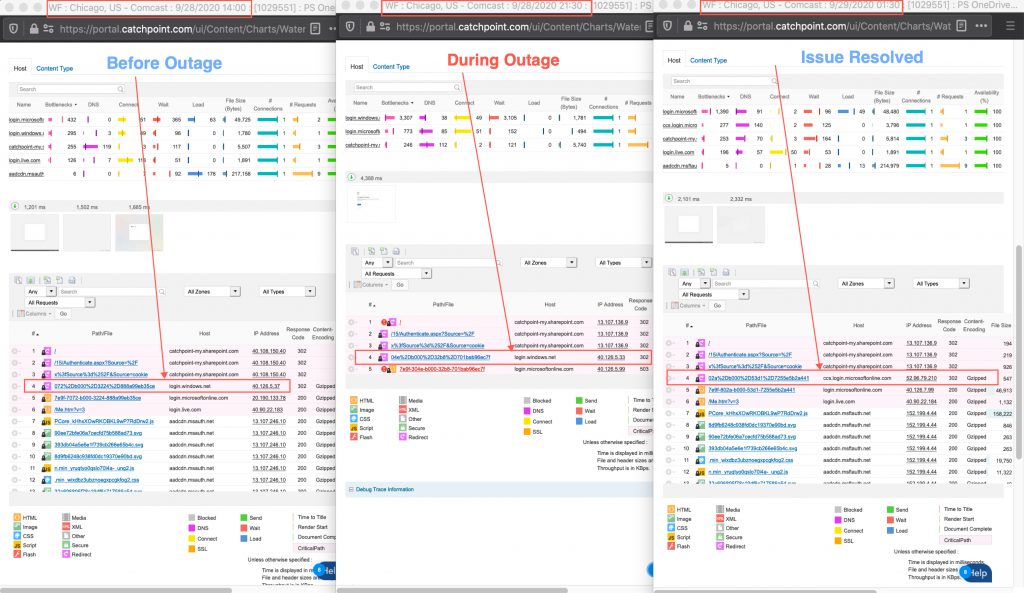Image resolution: width=1024 pixels, height=593 pixels.
Task: Toggle the circle marker on row 5 in middle window
Action: point(351,369)
